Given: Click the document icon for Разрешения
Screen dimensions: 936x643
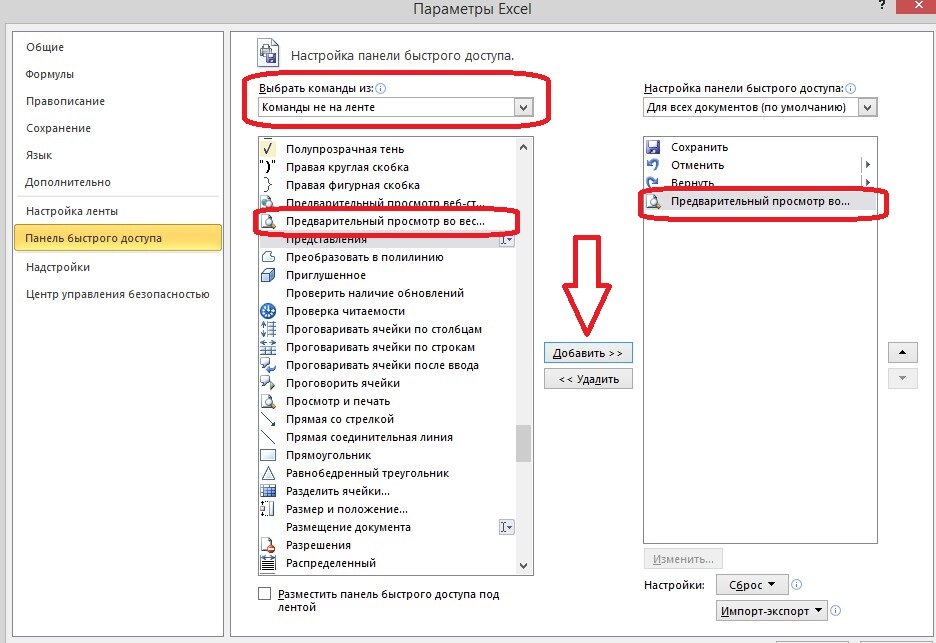Looking at the screenshot, I should [x=268, y=544].
